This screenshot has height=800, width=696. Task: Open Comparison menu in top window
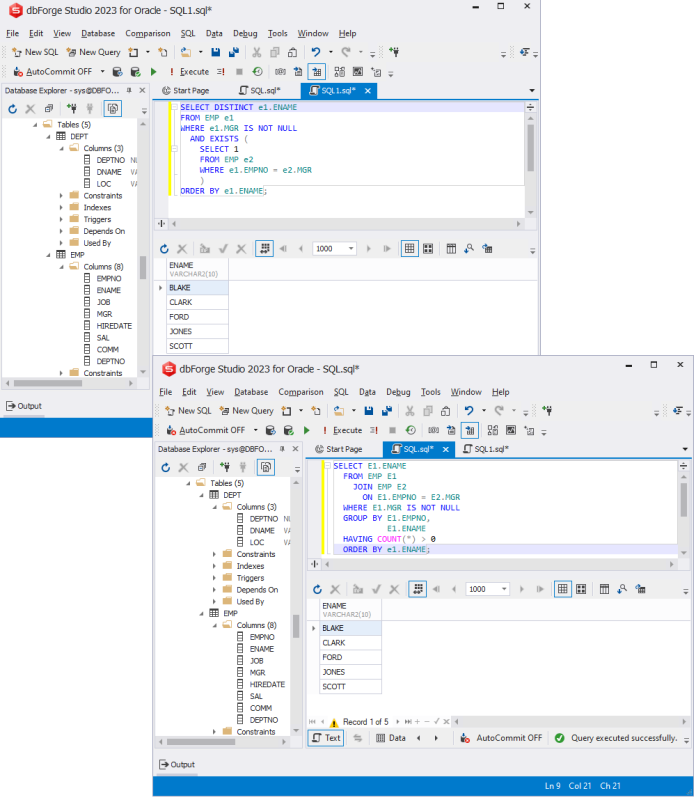[148, 33]
